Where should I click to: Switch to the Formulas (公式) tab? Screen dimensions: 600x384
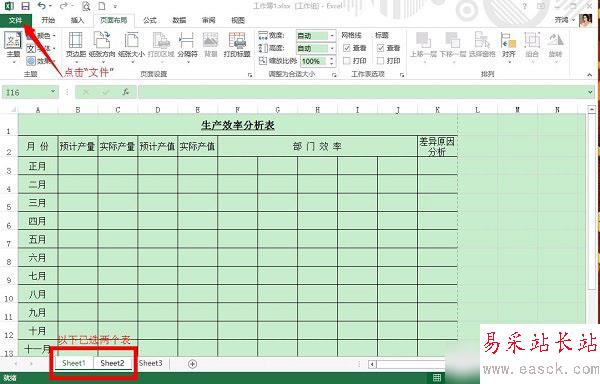click(x=150, y=20)
